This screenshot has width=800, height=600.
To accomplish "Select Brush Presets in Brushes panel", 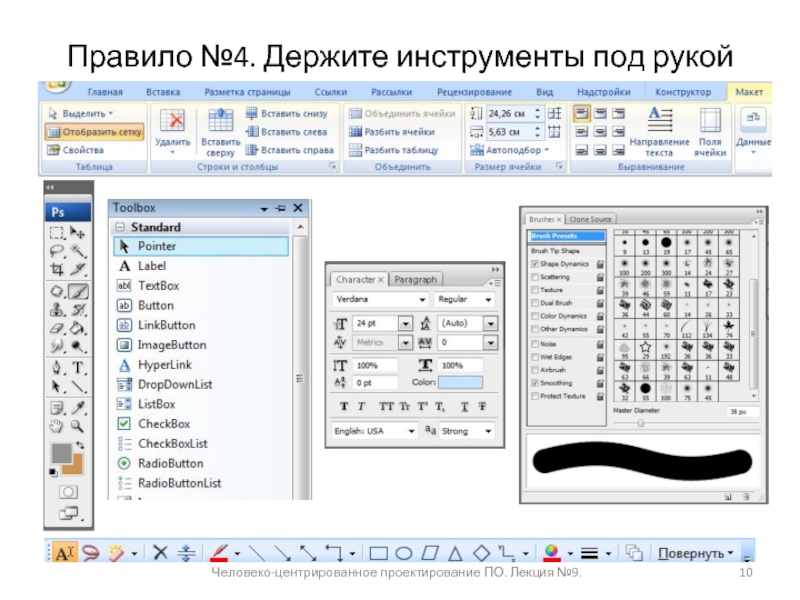I will coord(567,236).
